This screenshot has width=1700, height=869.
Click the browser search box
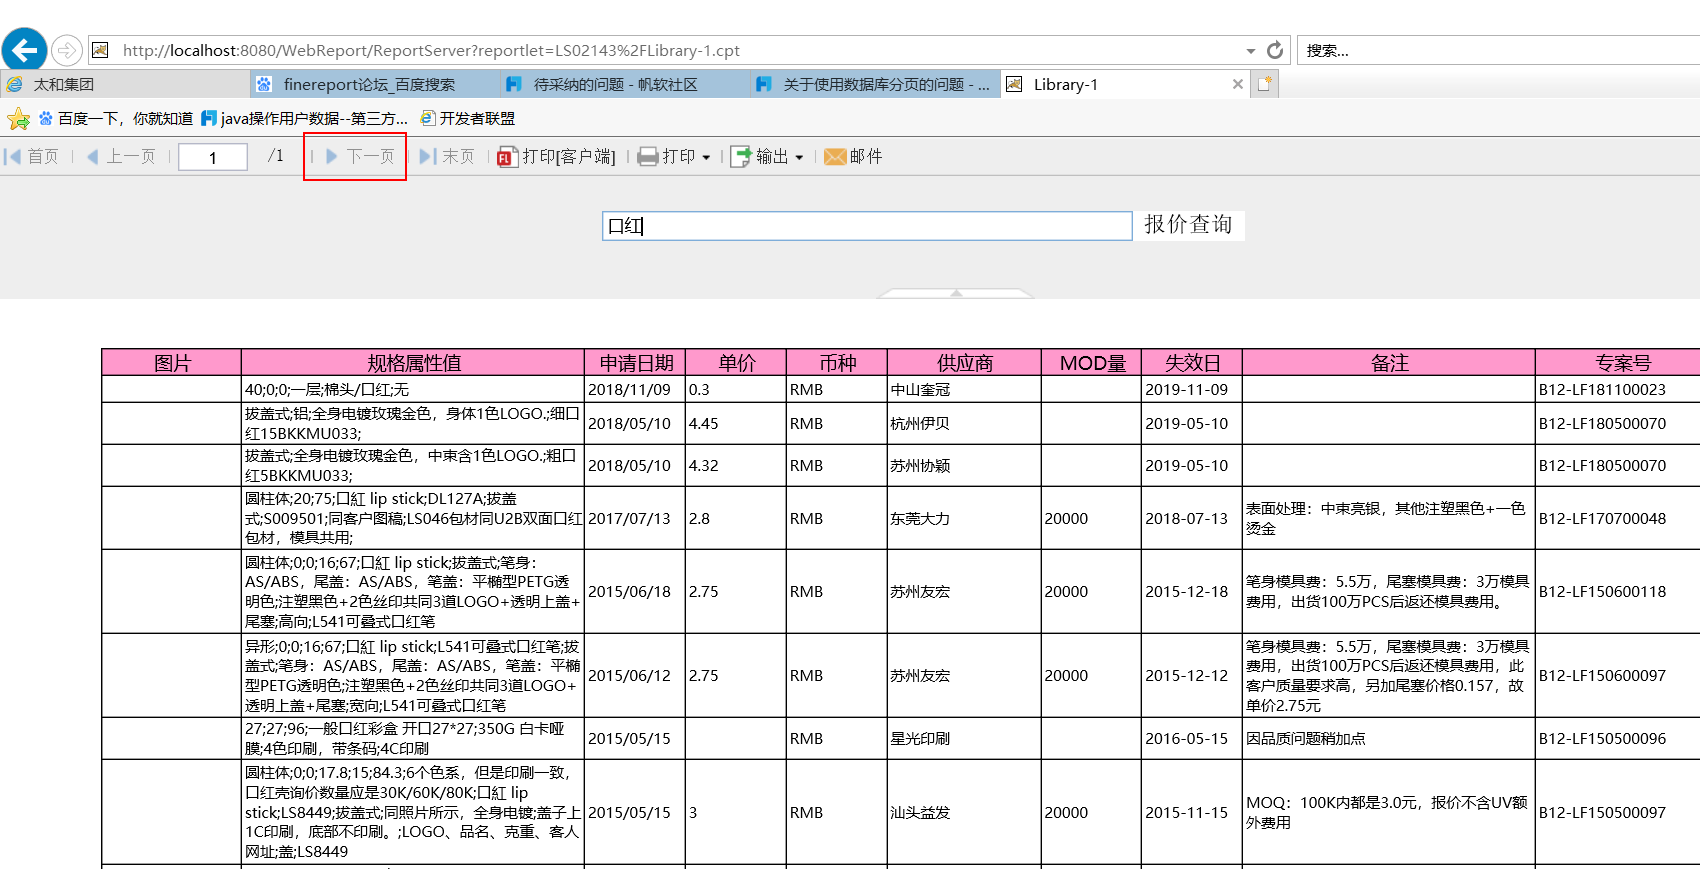[x=1500, y=50]
